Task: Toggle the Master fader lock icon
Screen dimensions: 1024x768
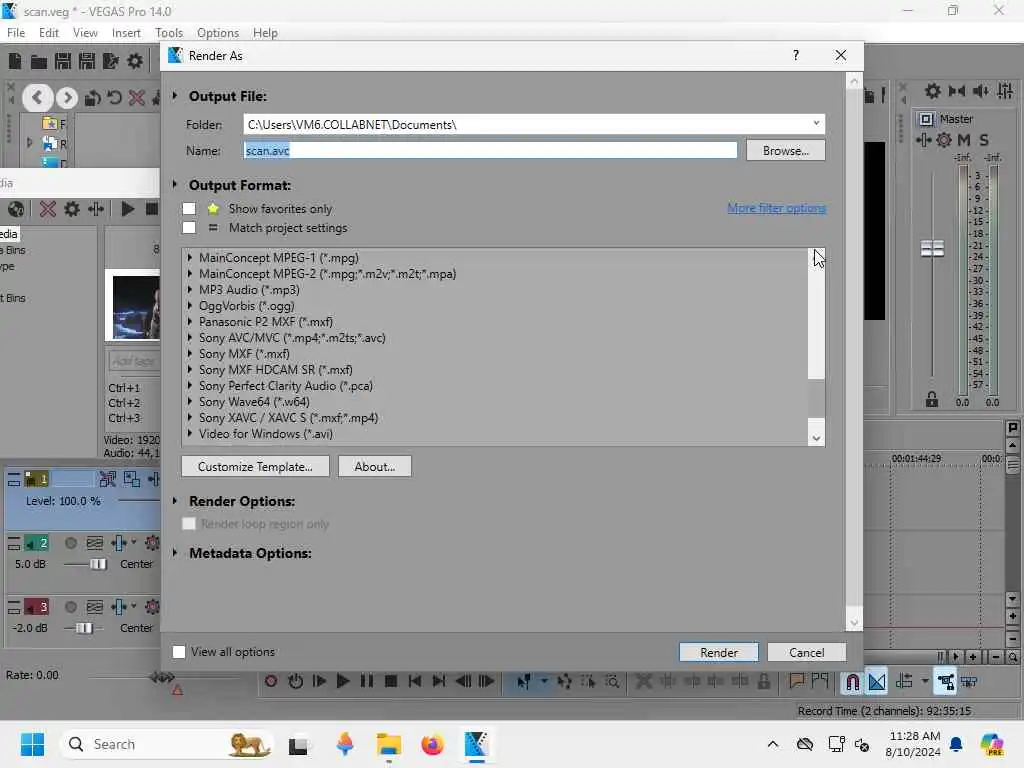Action: [x=932, y=399]
